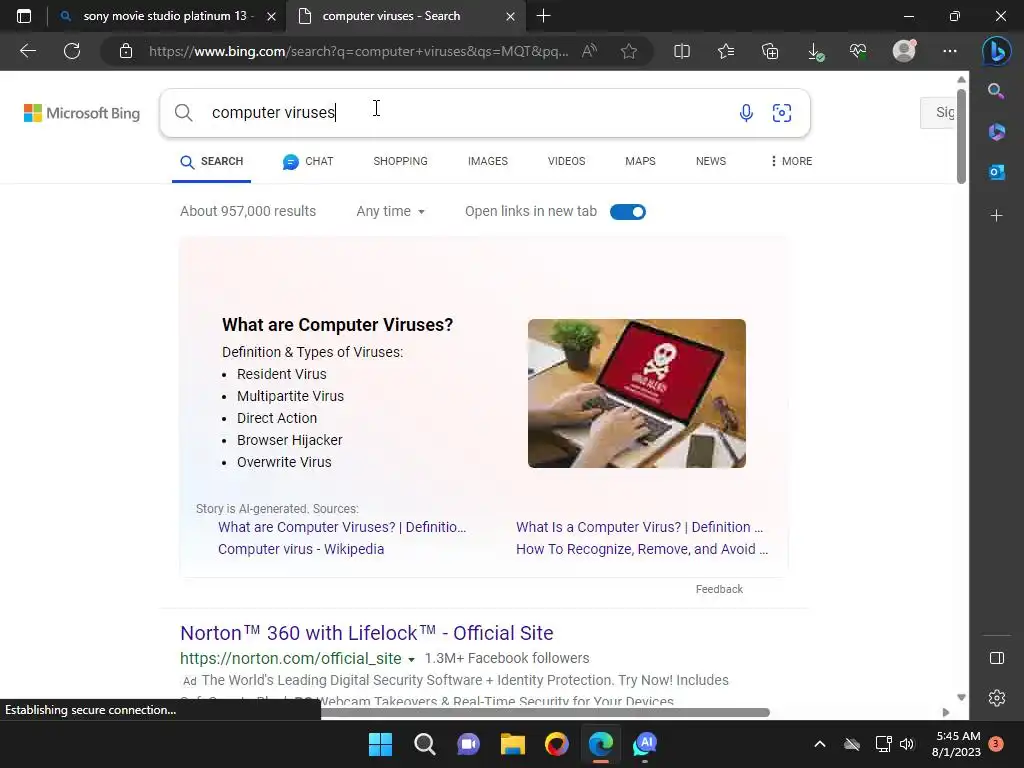This screenshot has width=1024, height=768.
Task: Click the Feedback link
Action: pyautogui.click(x=719, y=589)
